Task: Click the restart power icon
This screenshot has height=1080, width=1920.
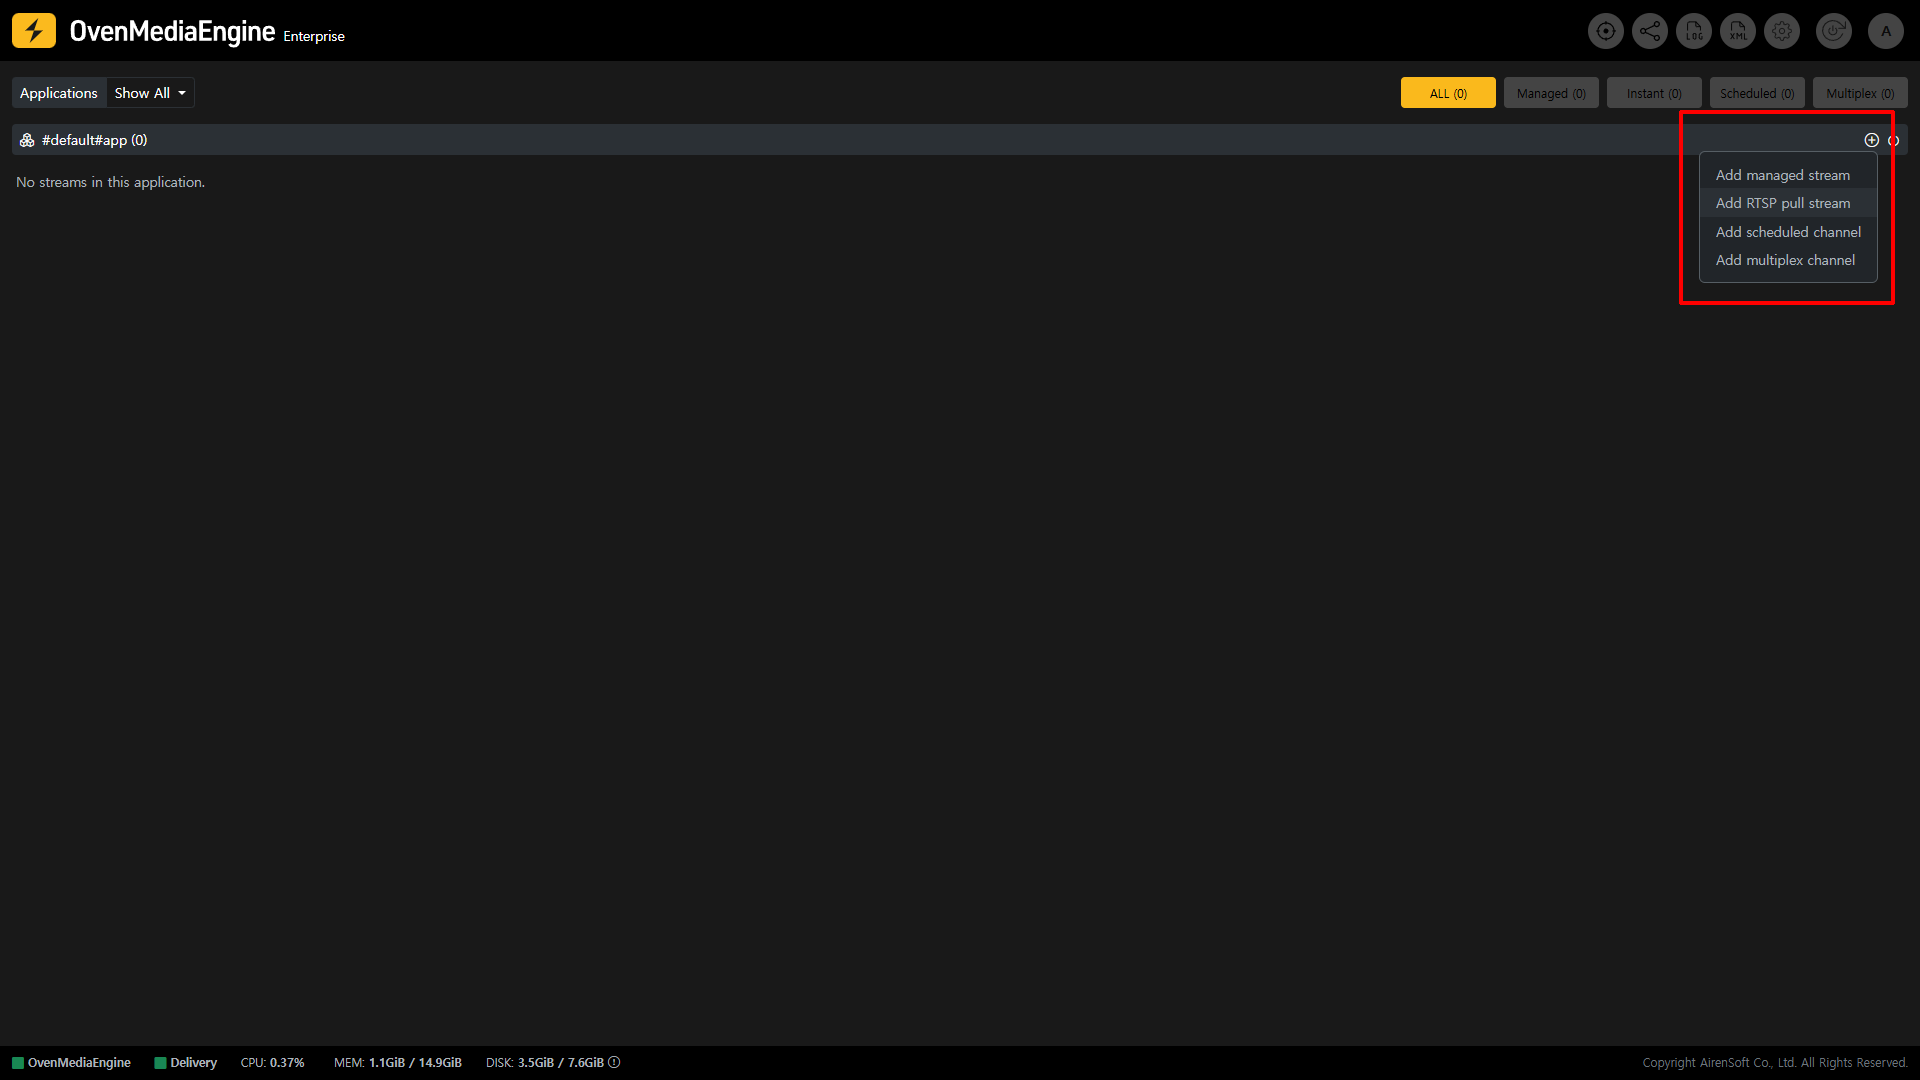Action: coord(1833,31)
